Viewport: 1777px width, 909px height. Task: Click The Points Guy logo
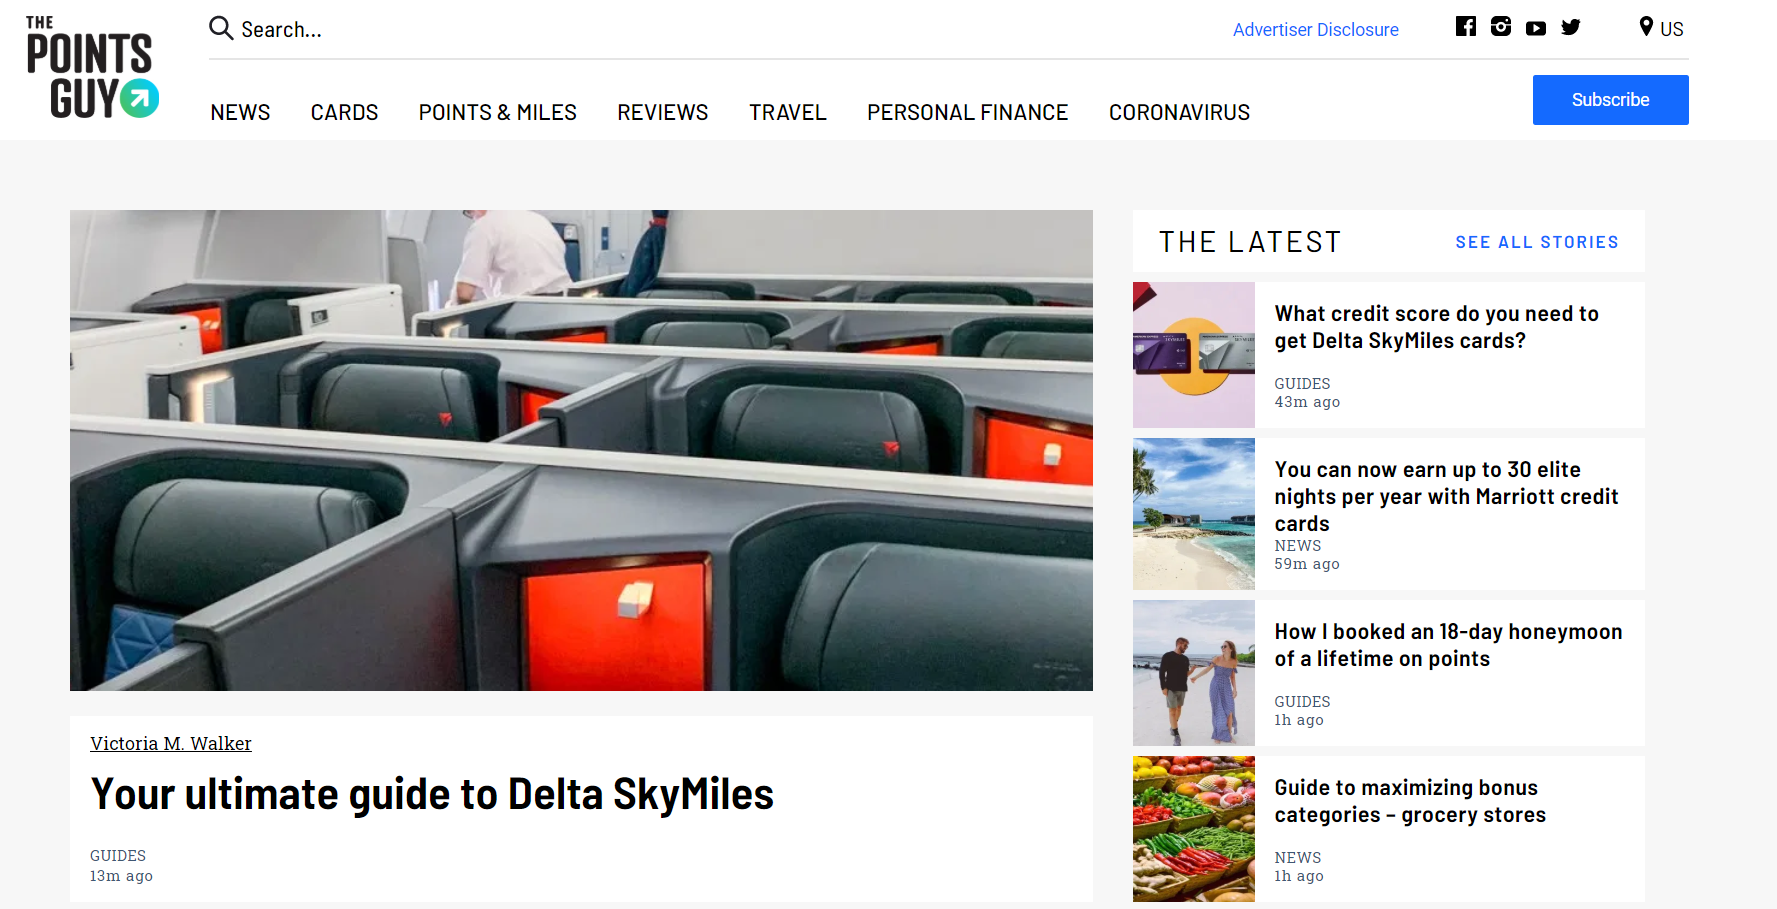point(92,67)
